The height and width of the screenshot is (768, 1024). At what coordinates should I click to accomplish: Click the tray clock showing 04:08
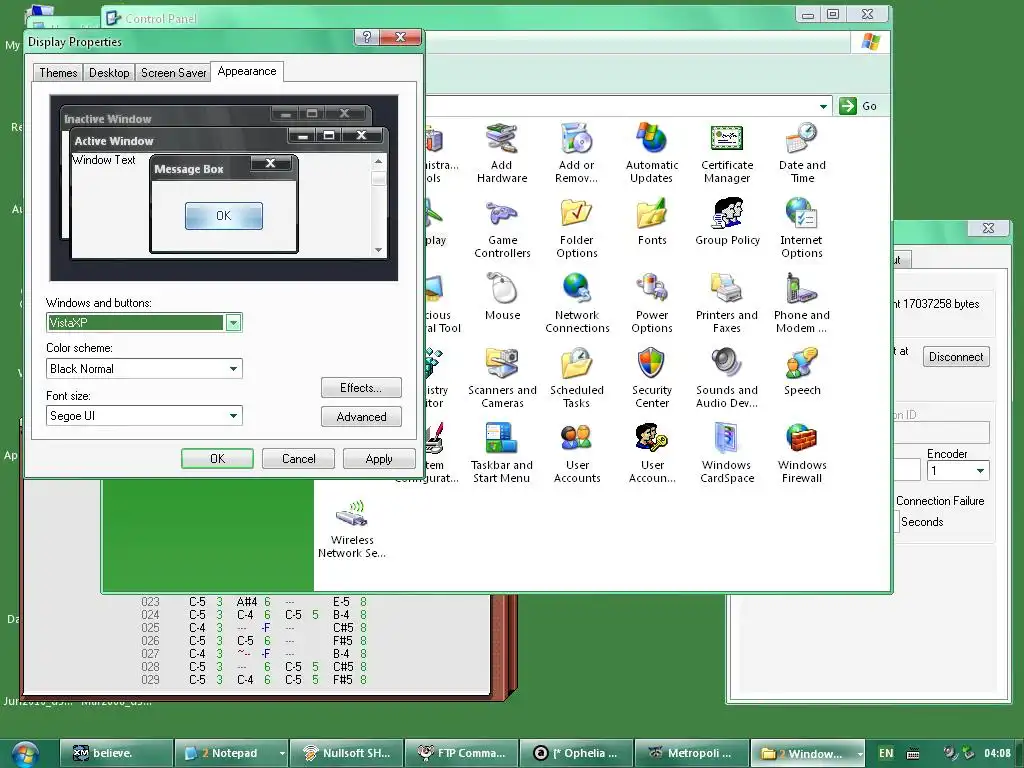pos(997,753)
